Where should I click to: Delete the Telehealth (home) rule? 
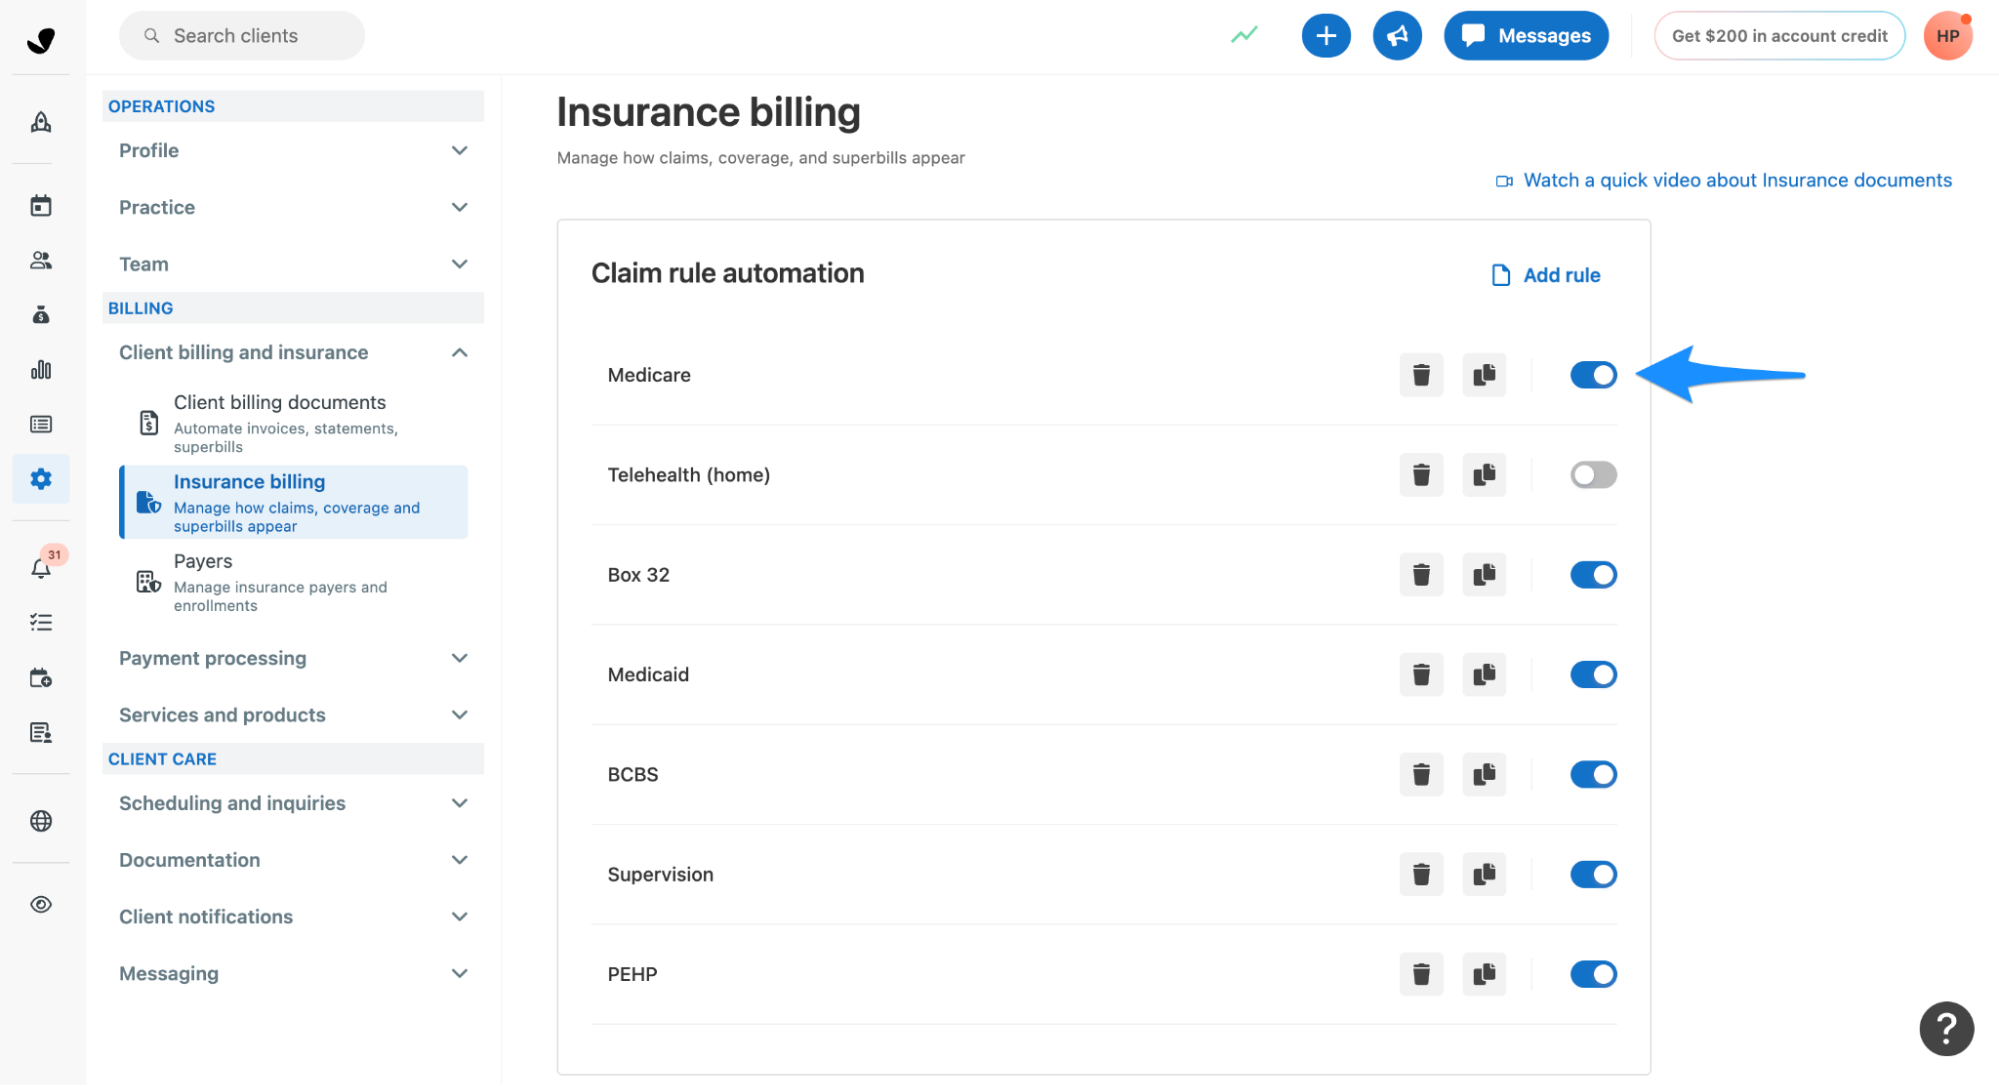click(1420, 475)
